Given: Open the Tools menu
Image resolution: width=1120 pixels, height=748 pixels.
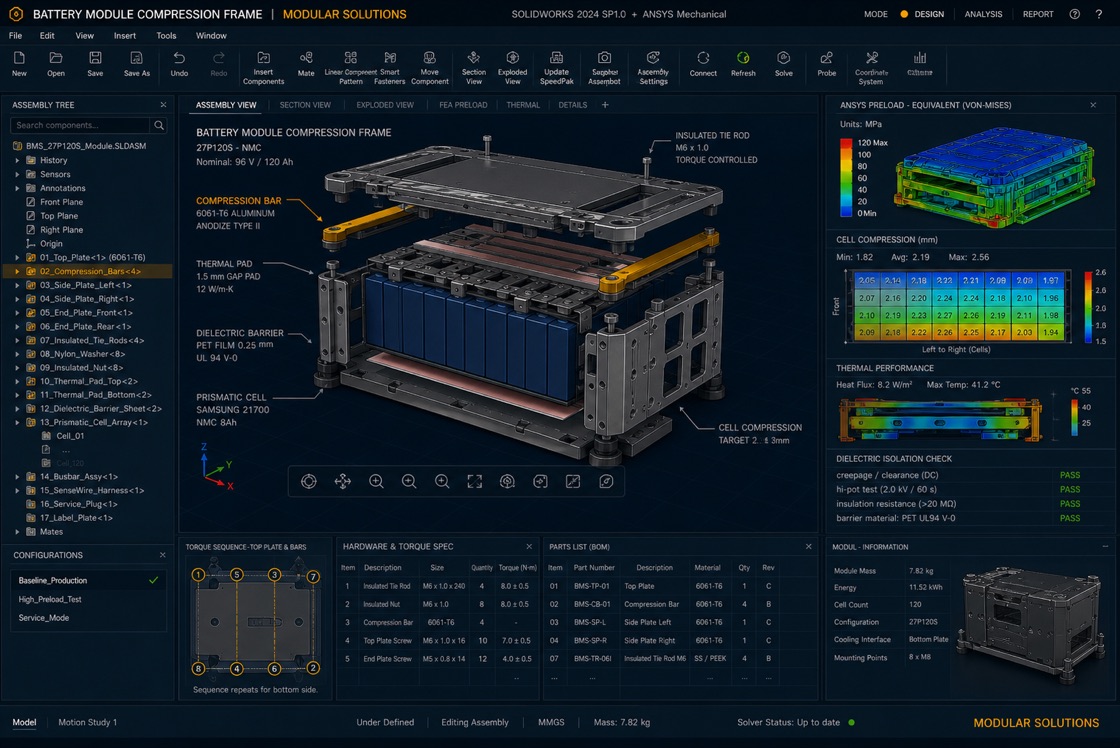Looking at the screenshot, I should point(166,36).
